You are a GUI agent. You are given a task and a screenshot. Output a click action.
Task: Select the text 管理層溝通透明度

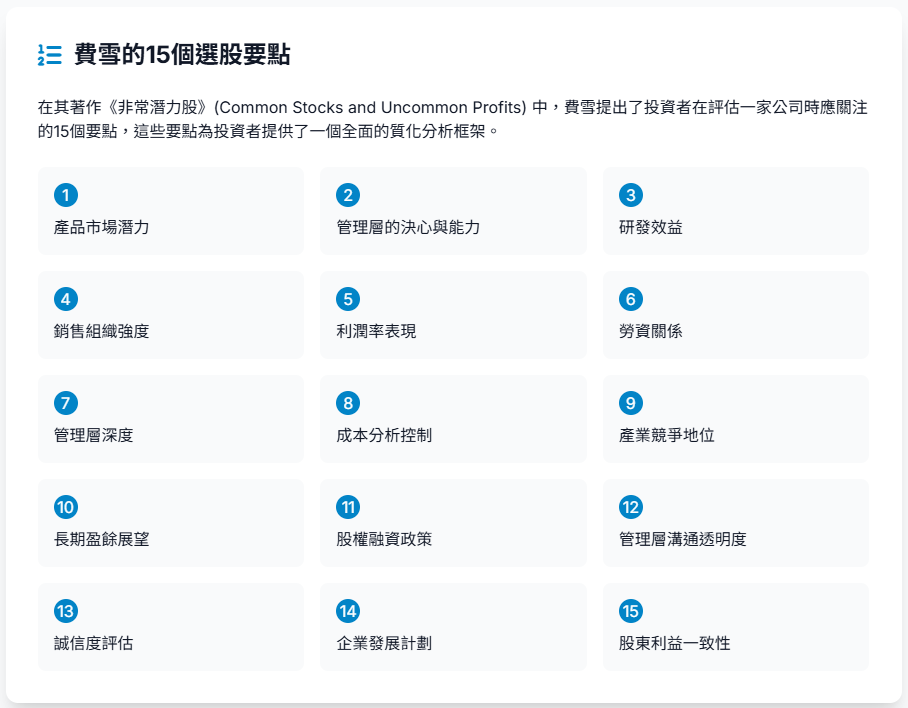pyautogui.click(x=683, y=539)
